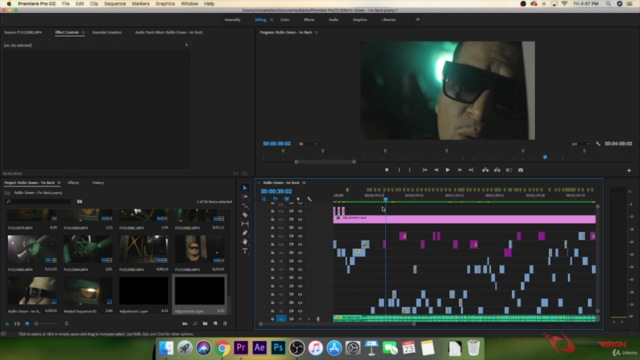
Task: Toggle Snap magnet in timeline
Action: (275, 199)
